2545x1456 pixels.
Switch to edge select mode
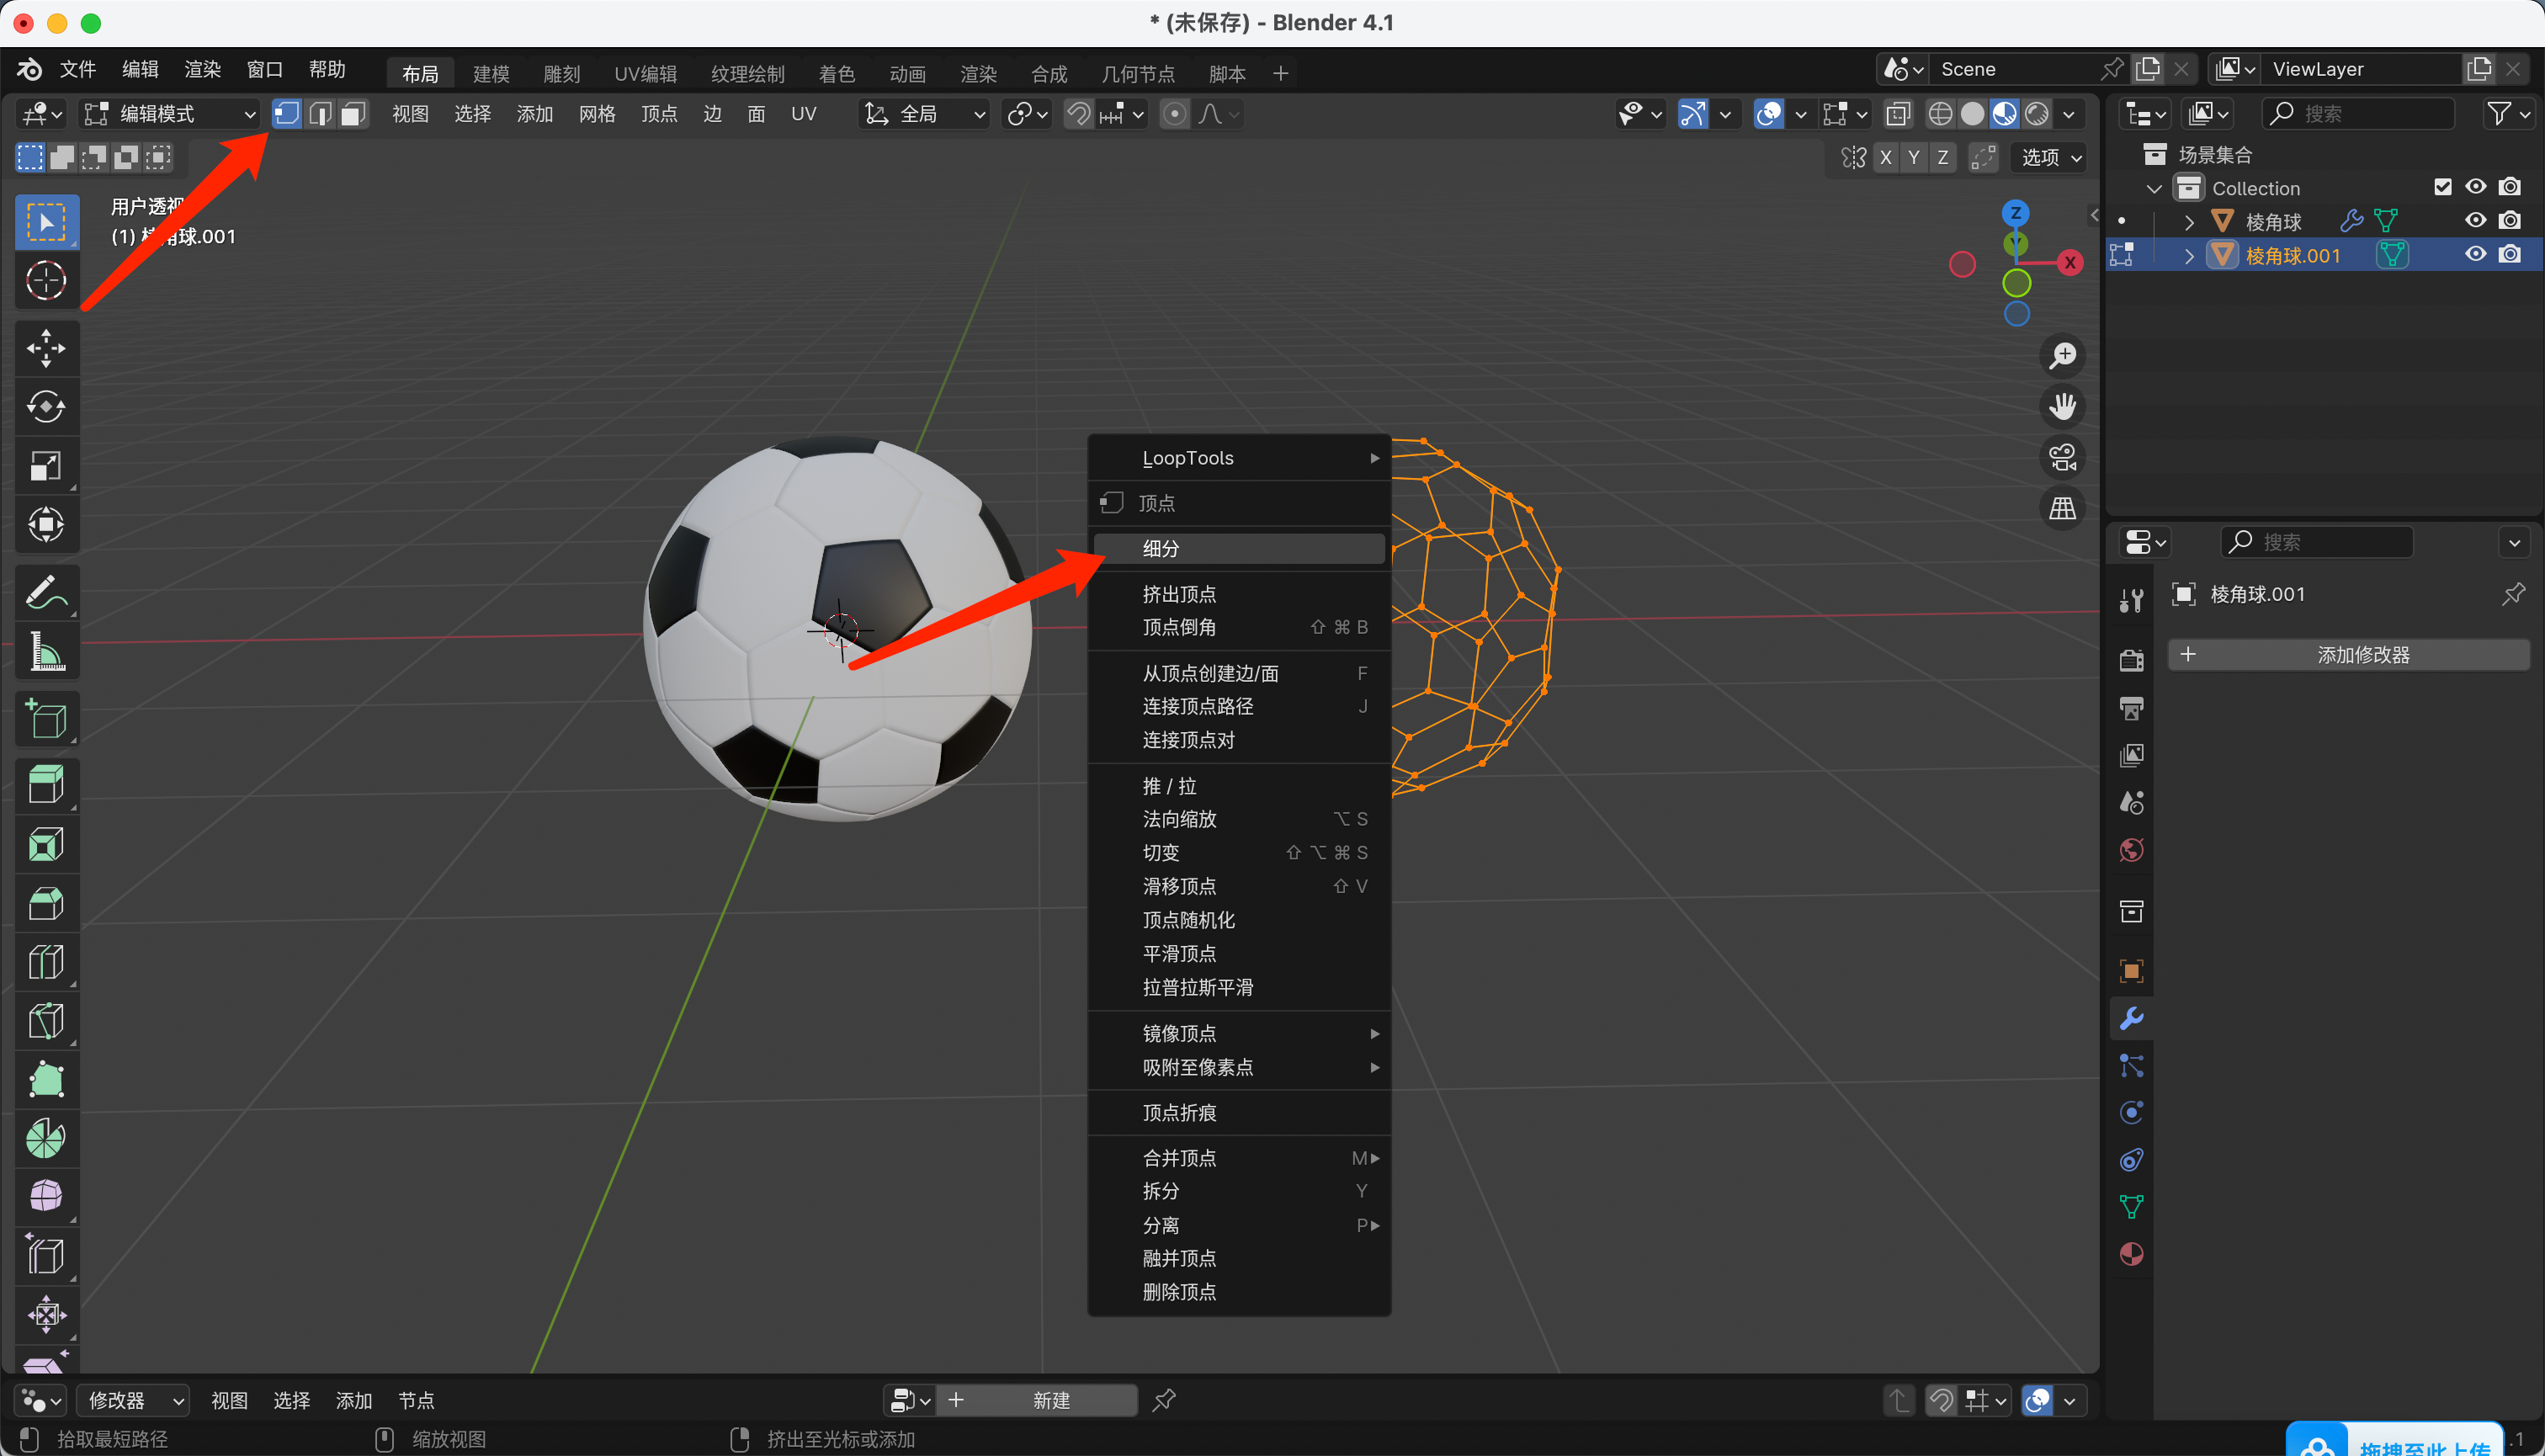(x=320, y=114)
